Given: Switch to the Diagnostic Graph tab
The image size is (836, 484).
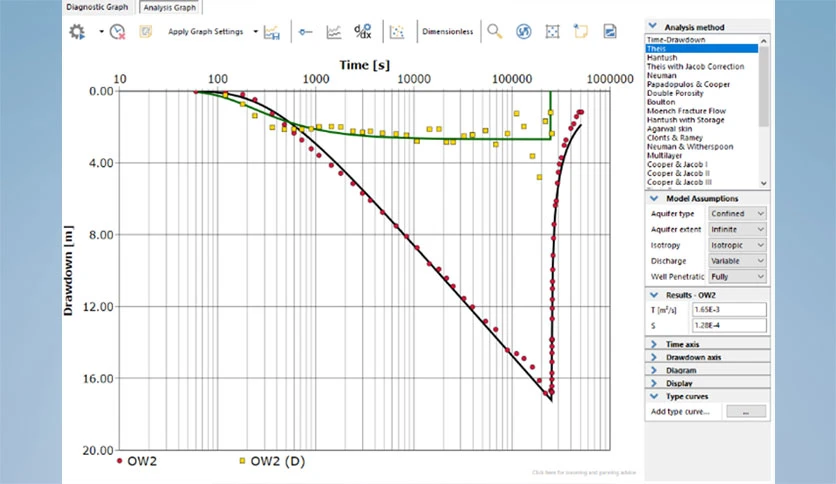Looking at the screenshot, I should tap(97, 7).
